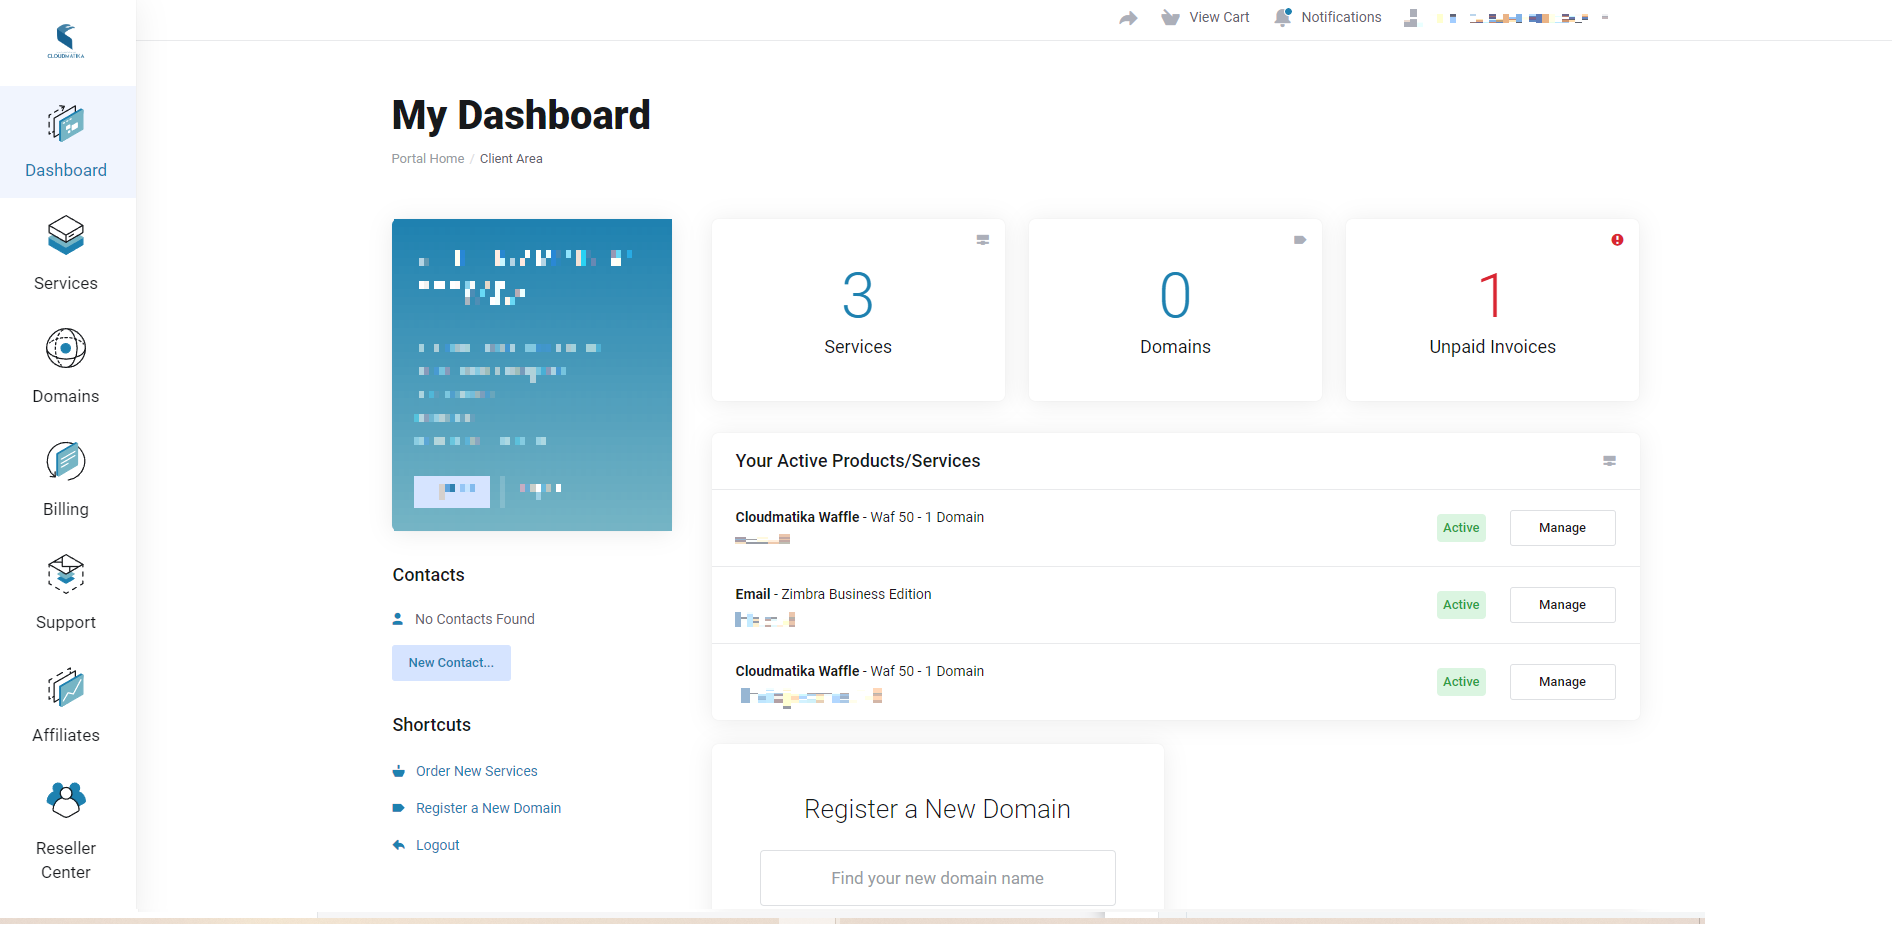This screenshot has height=932, width=1892.
Task: Open the 1 Unpaid Invoices card
Action: coord(1492,310)
